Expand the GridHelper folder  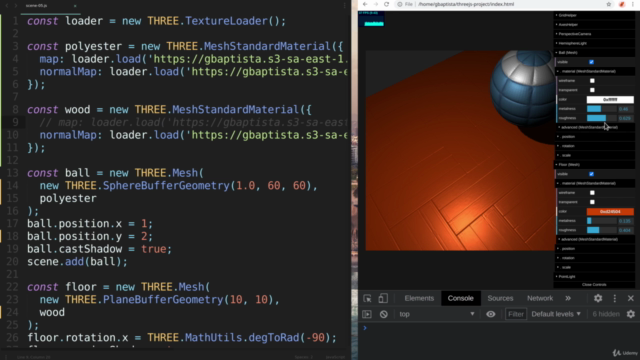tap(594, 16)
